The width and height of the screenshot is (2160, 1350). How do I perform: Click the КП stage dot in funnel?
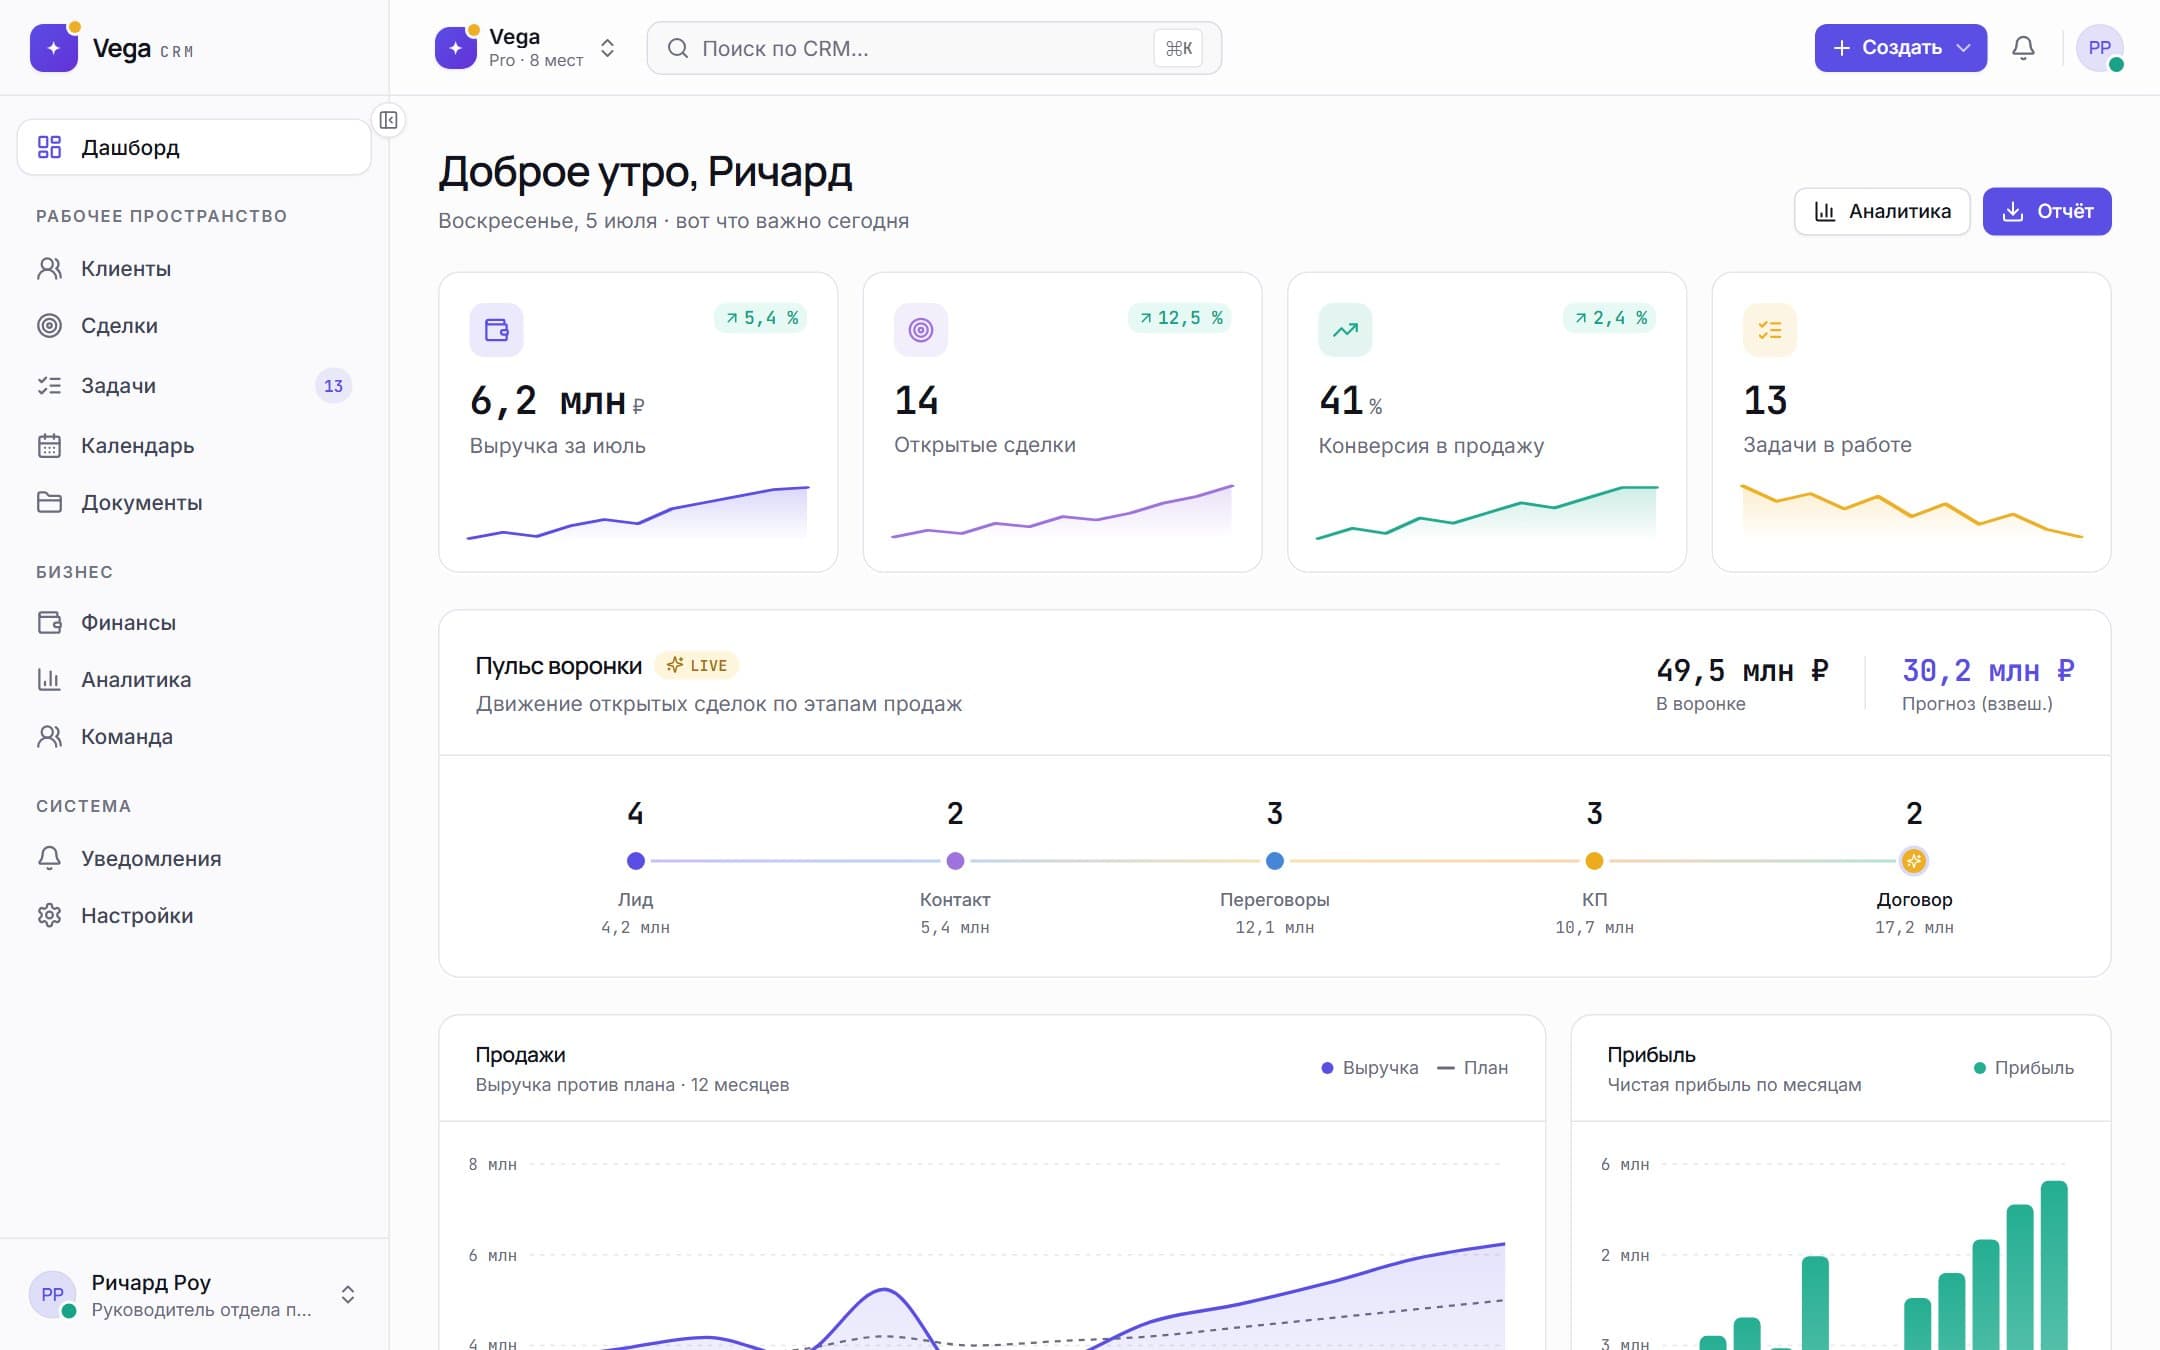point(1594,860)
